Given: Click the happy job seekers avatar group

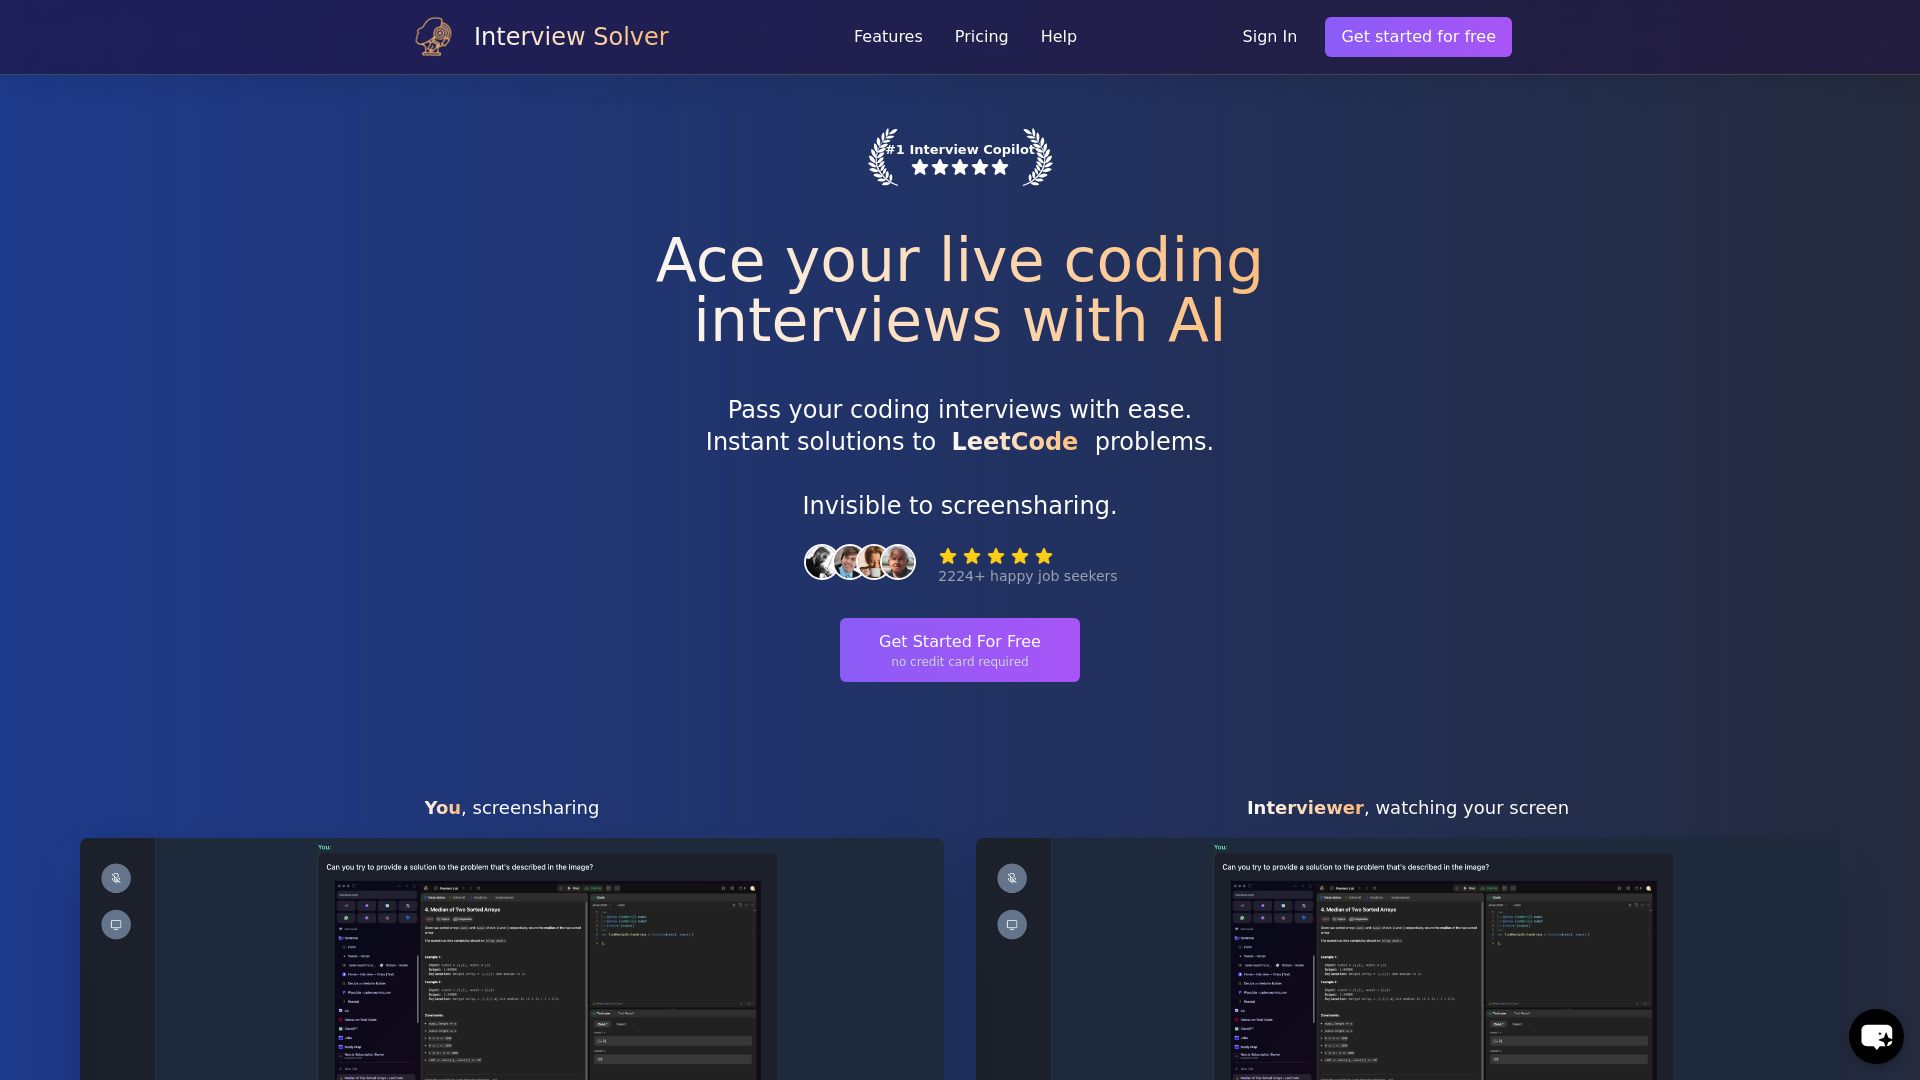Looking at the screenshot, I should 858,561.
